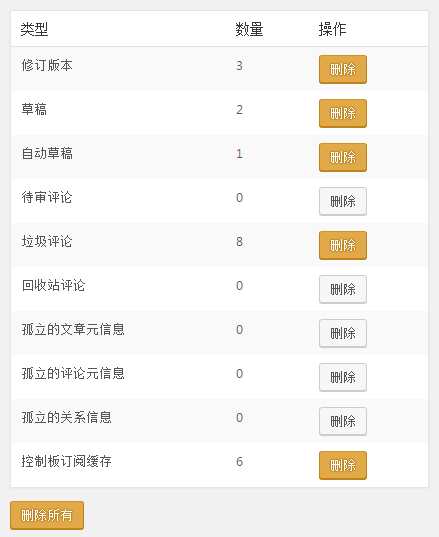Click the count 6 for 控制板订阅缓存
Screen dimensions: 439x537
(239, 461)
